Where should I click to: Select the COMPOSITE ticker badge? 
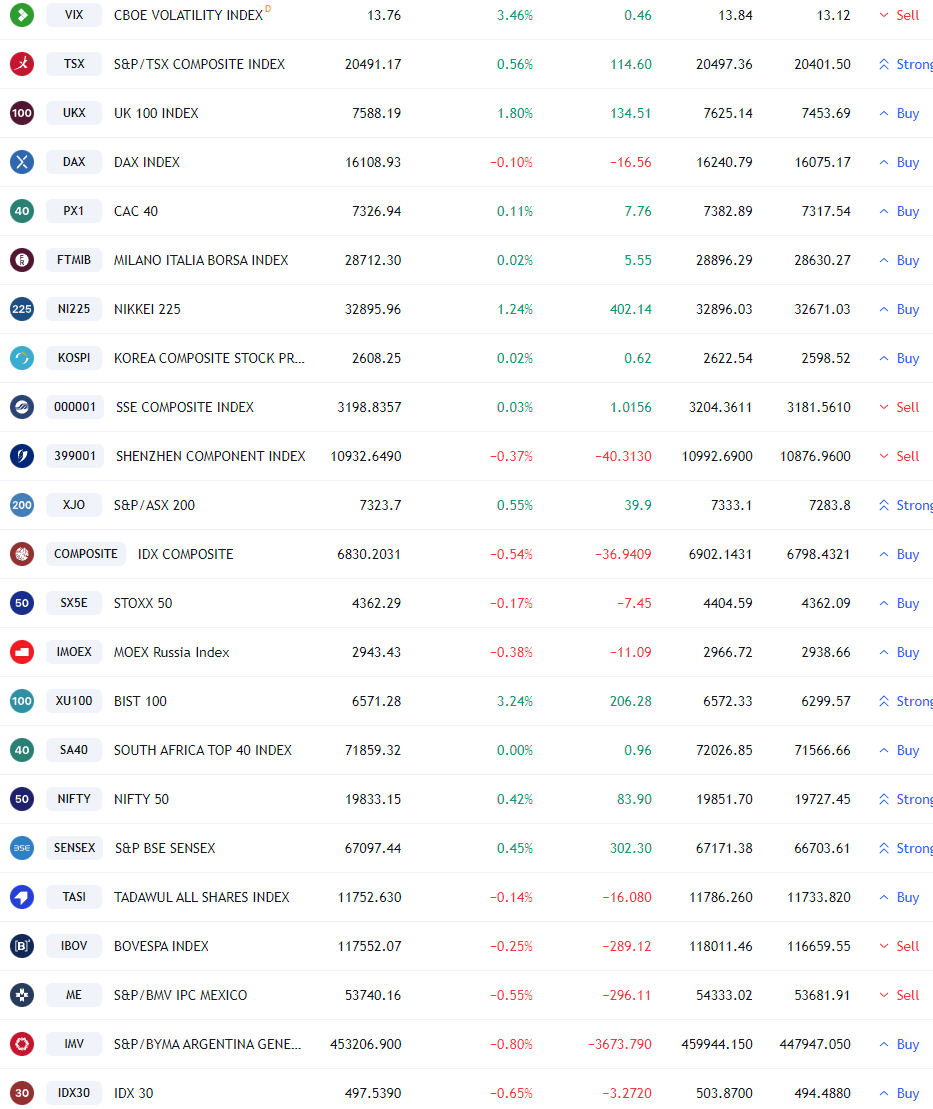pyautogui.click(x=86, y=554)
